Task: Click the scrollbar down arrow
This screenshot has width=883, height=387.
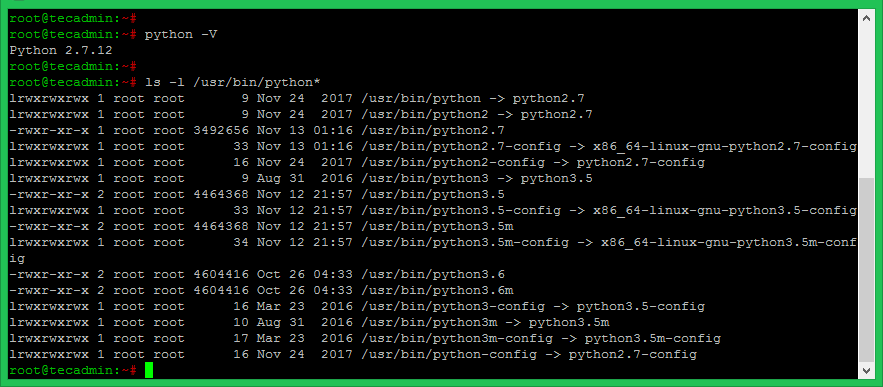Action: coord(867,371)
